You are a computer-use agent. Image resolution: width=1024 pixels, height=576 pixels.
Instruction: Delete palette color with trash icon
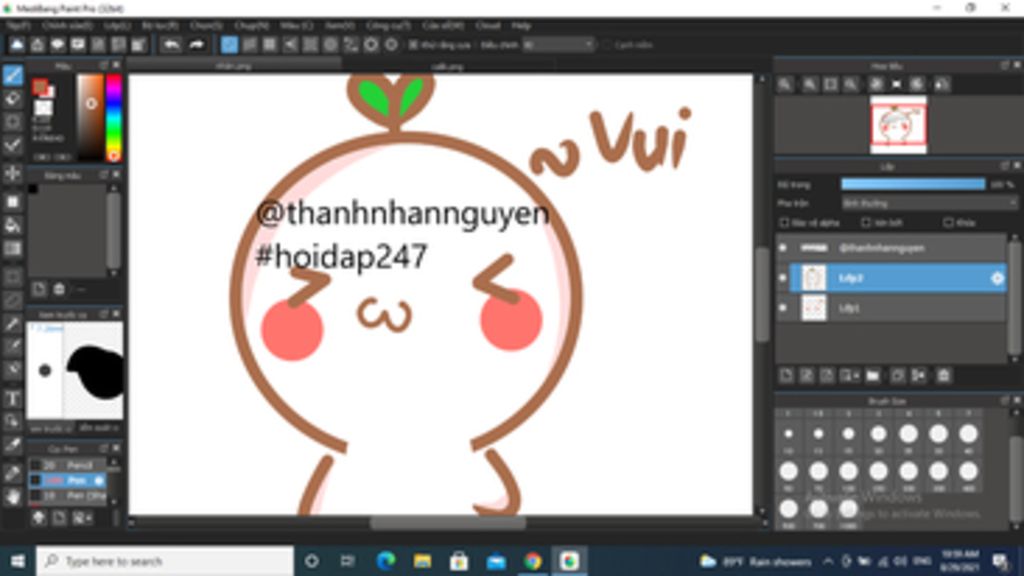59,289
